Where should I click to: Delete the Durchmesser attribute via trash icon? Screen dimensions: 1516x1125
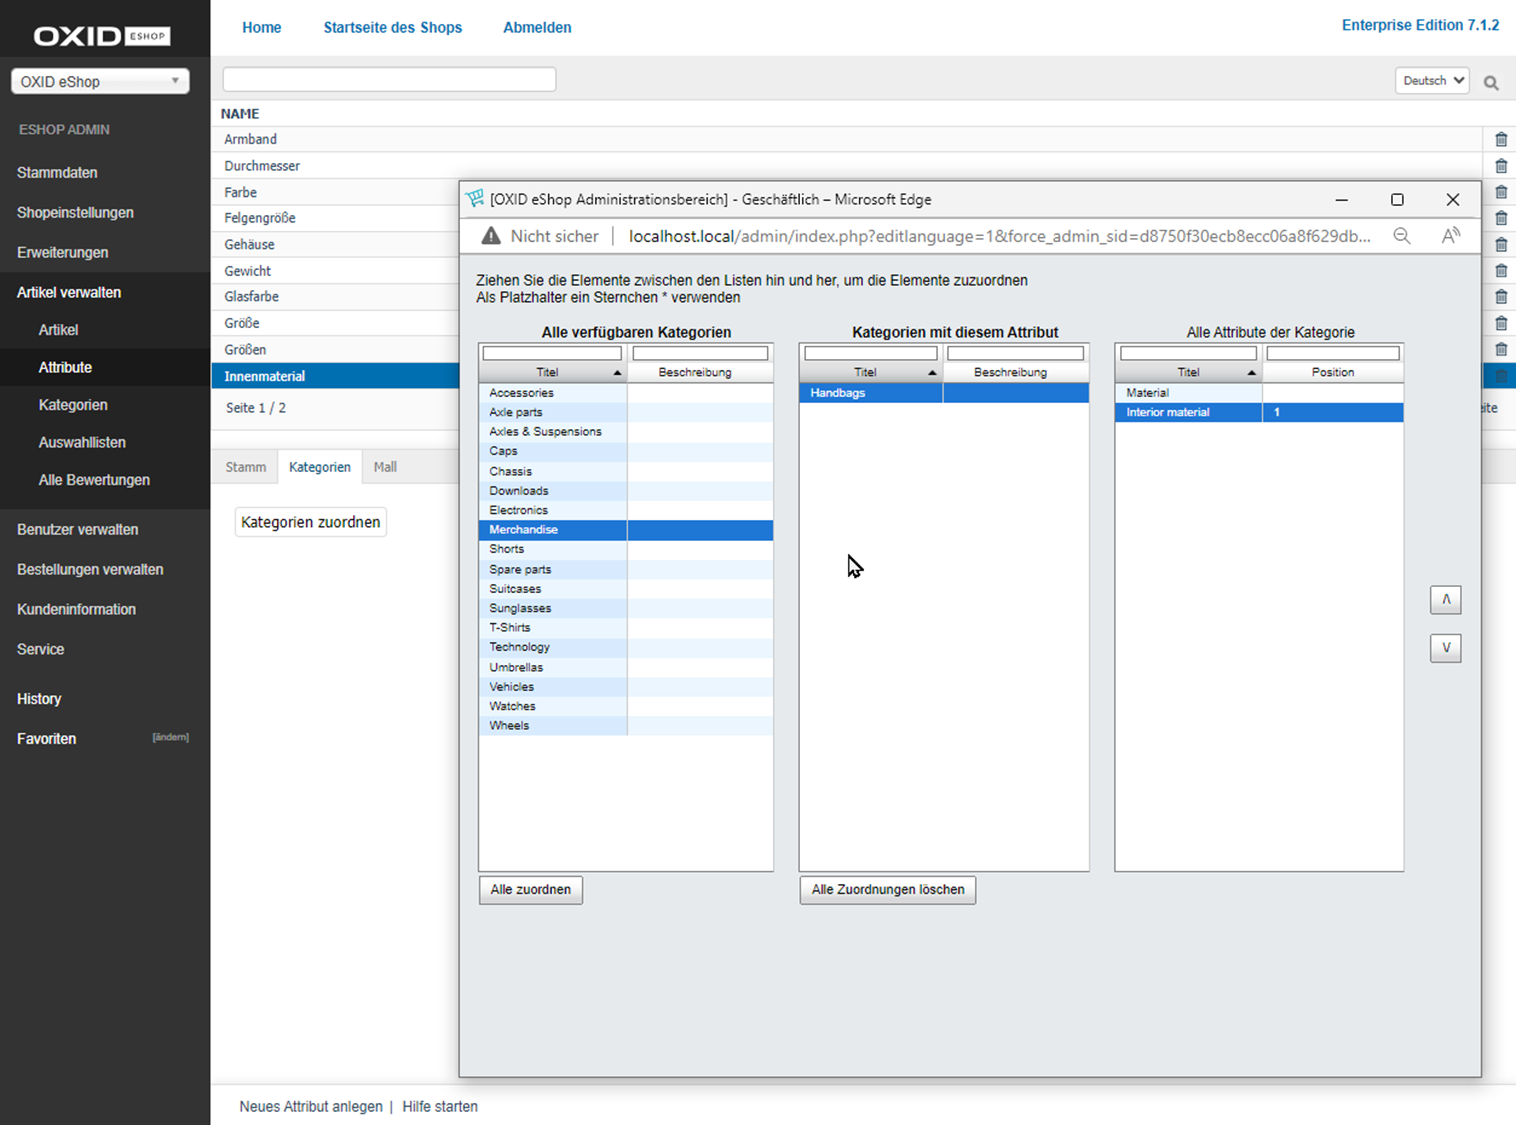[1500, 166]
